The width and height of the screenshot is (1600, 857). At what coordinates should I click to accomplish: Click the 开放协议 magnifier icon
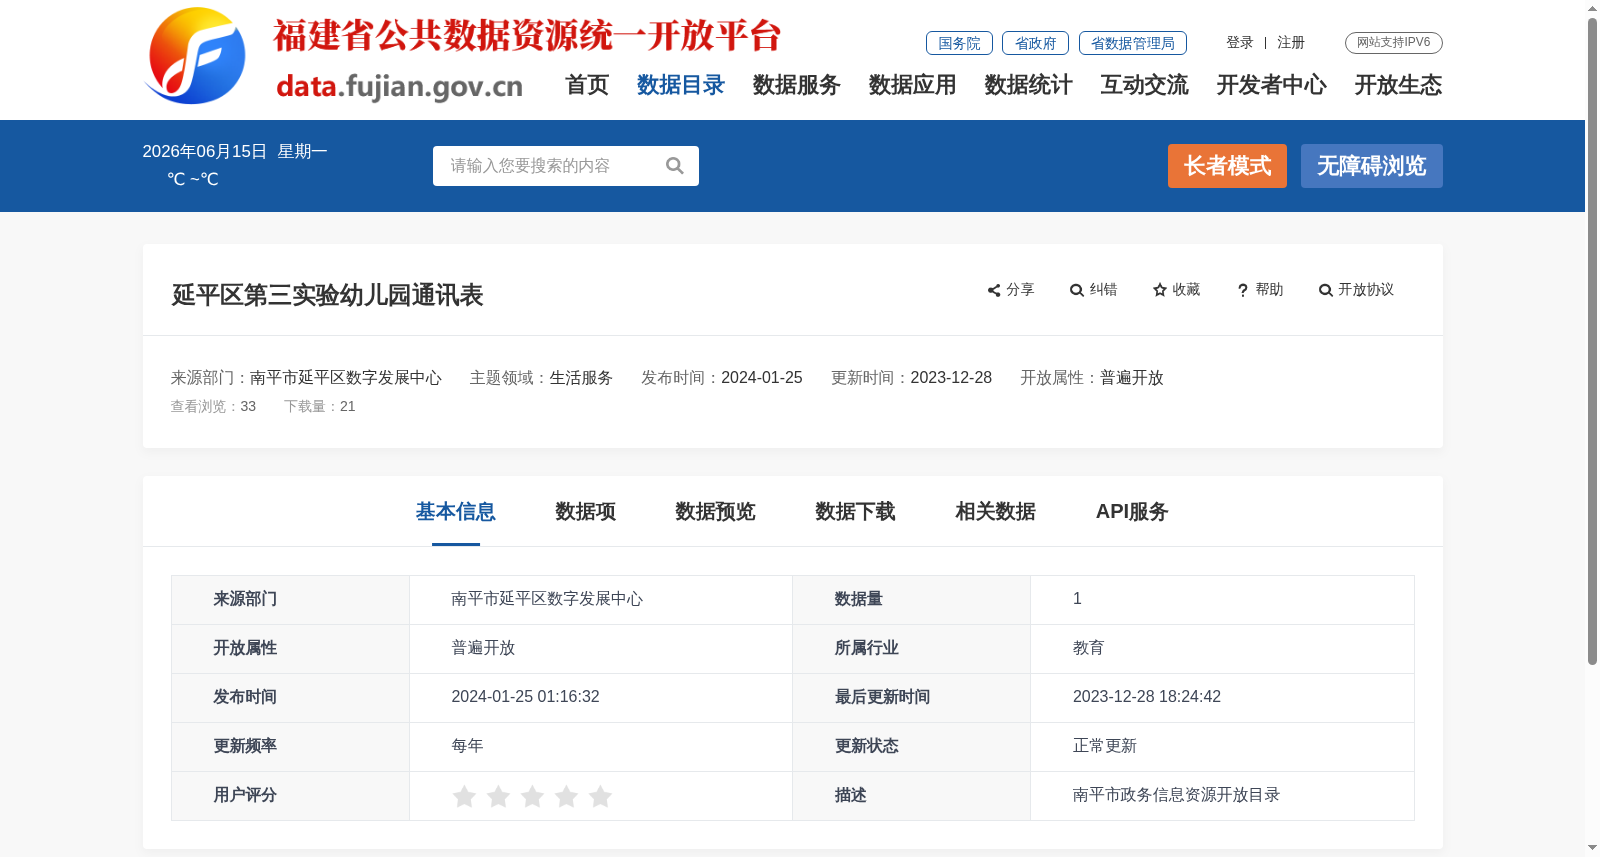(x=1326, y=290)
